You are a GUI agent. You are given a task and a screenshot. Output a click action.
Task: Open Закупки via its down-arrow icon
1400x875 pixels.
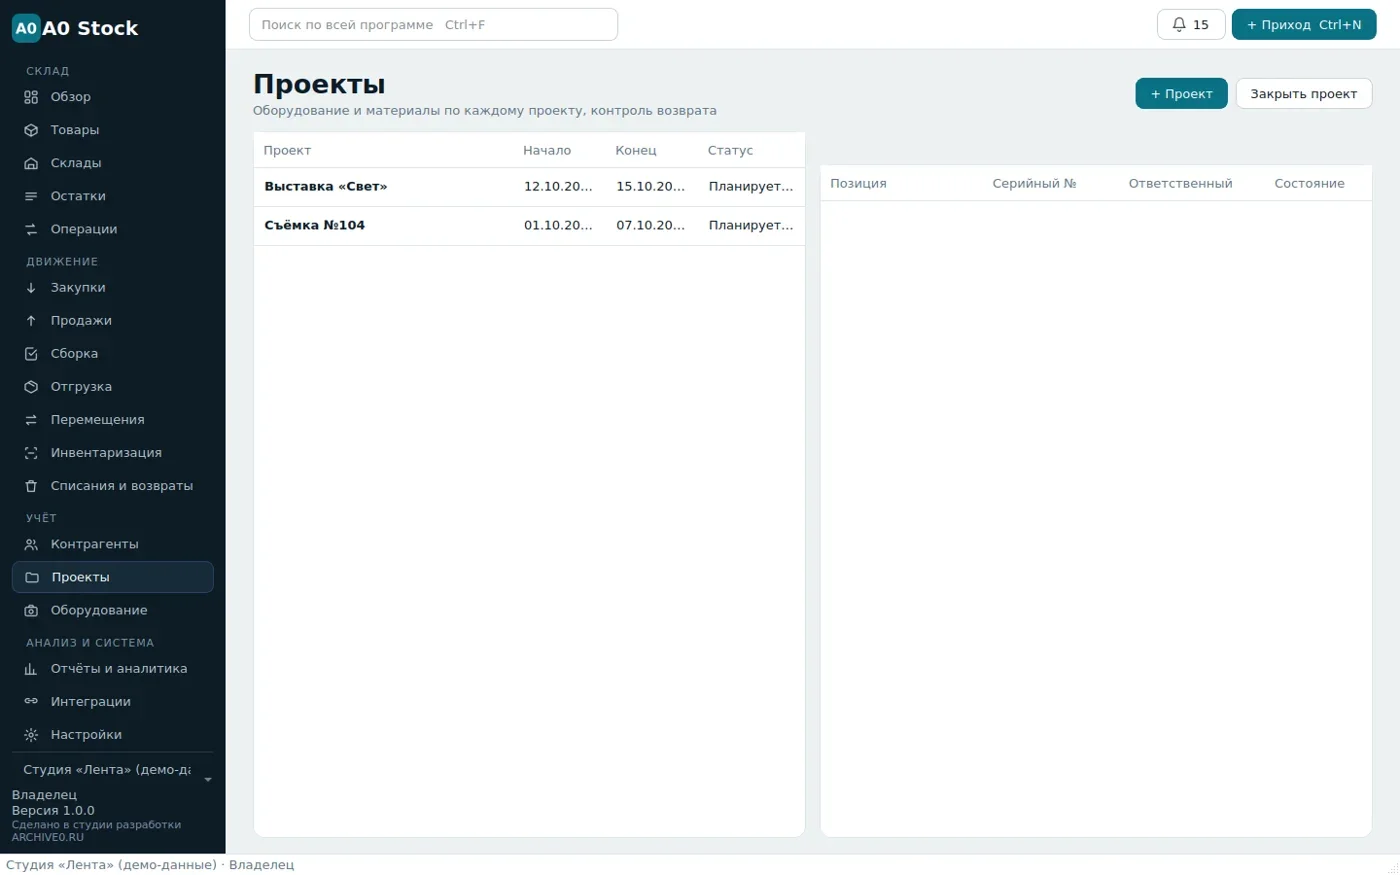point(31,288)
